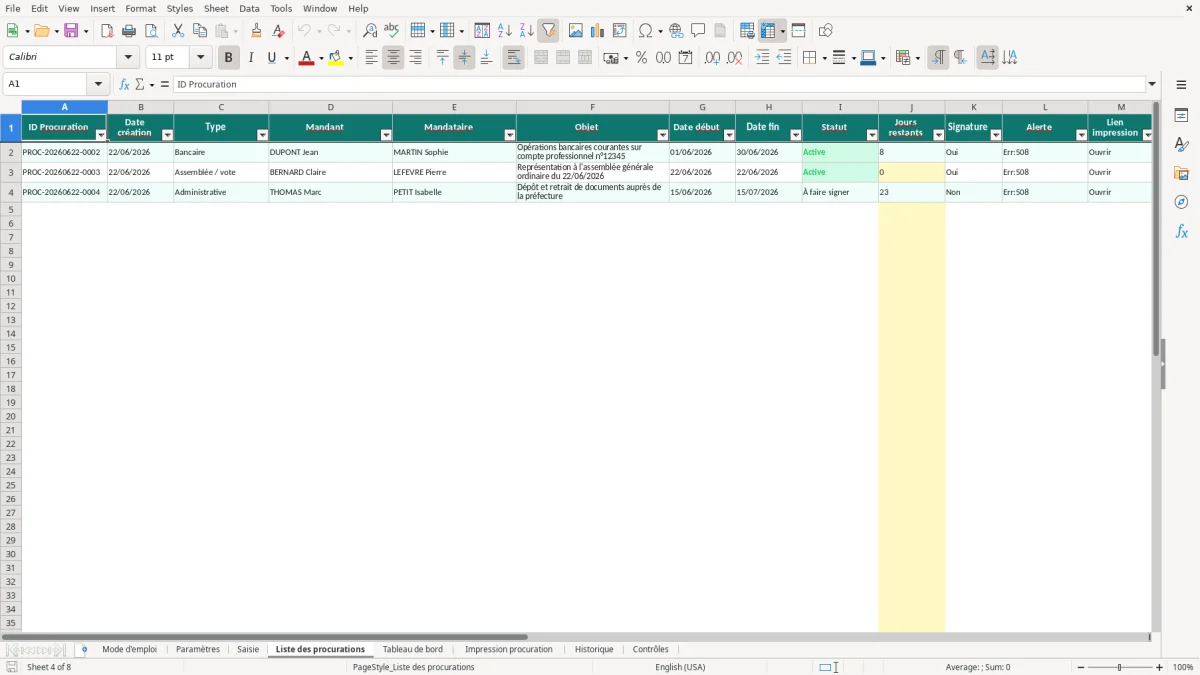Viewport: 1200px width, 675px height.
Task: Open Find & Replace icon
Action: click(370, 31)
